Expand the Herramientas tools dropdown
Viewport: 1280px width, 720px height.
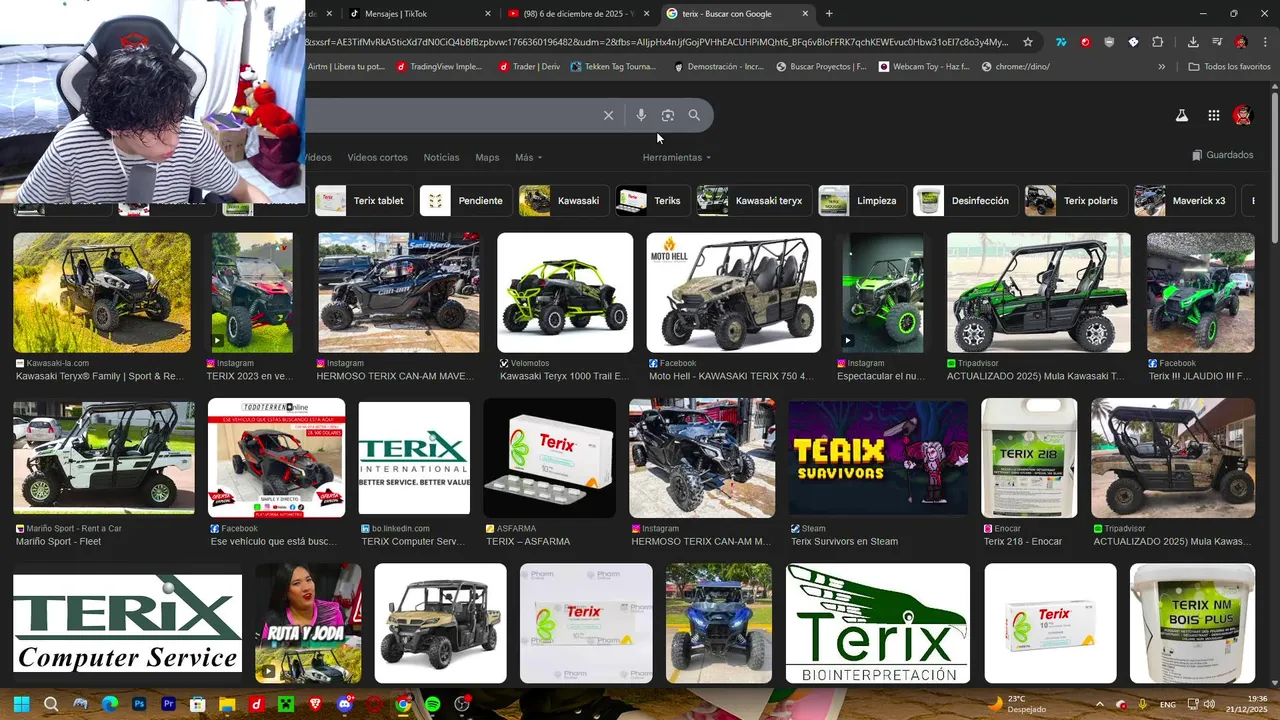(677, 158)
